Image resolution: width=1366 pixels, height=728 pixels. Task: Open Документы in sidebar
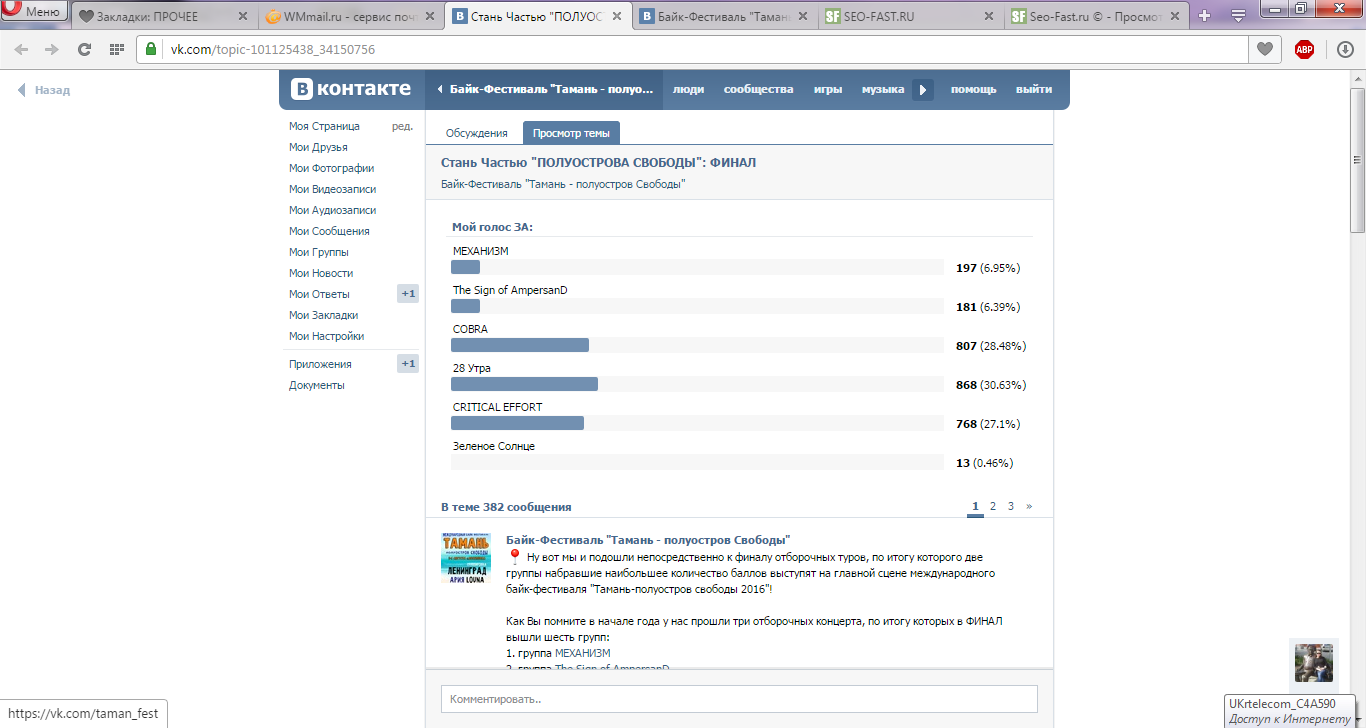[x=317, y=385]
